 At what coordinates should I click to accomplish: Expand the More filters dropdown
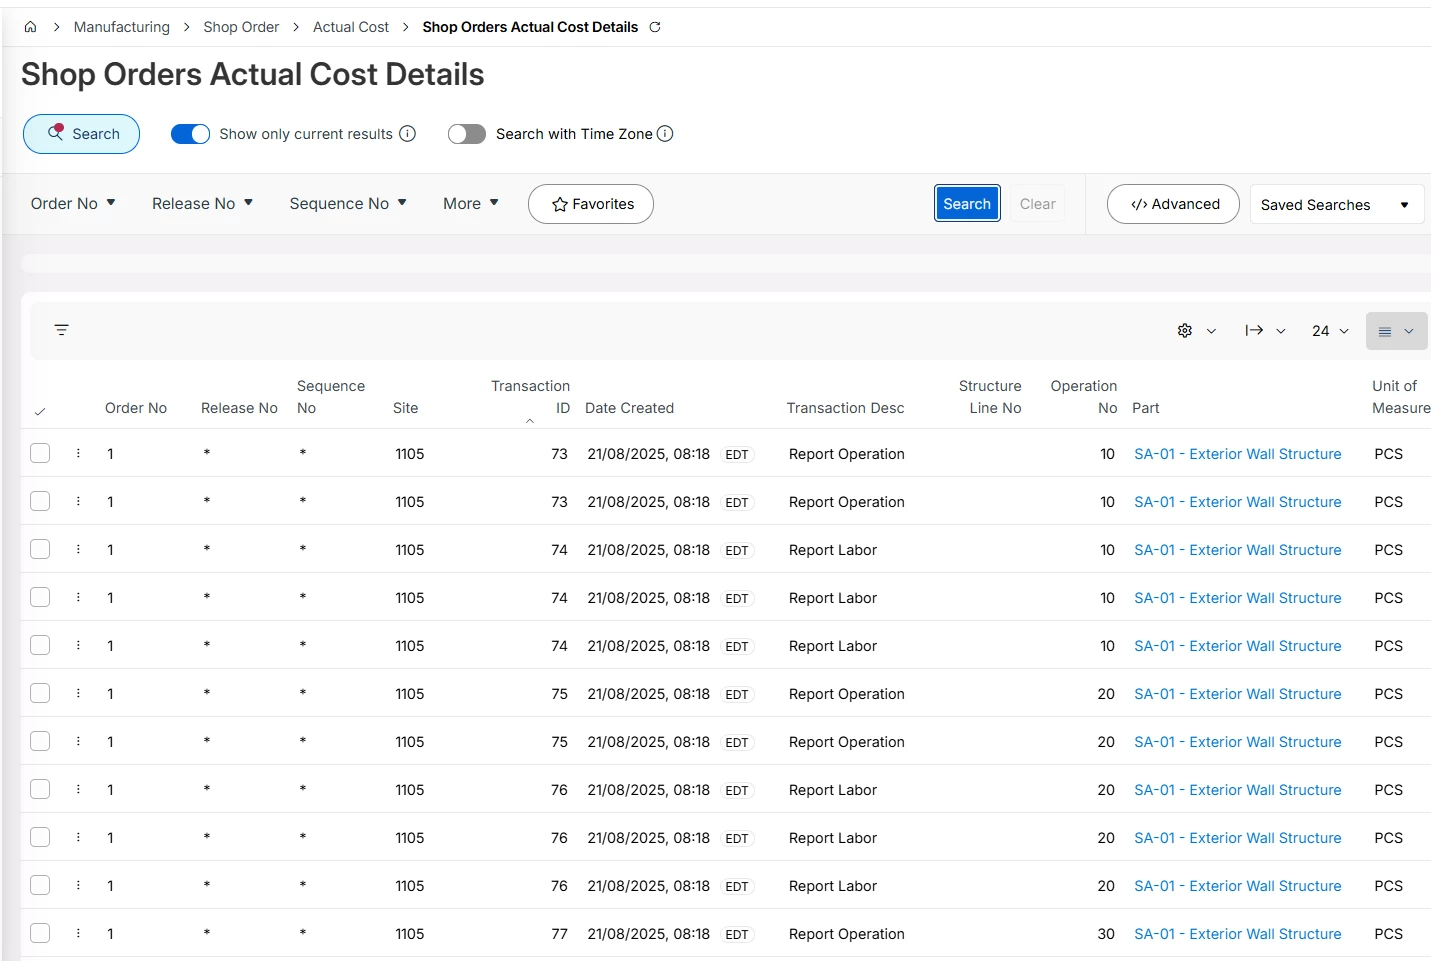coord(470,204)
